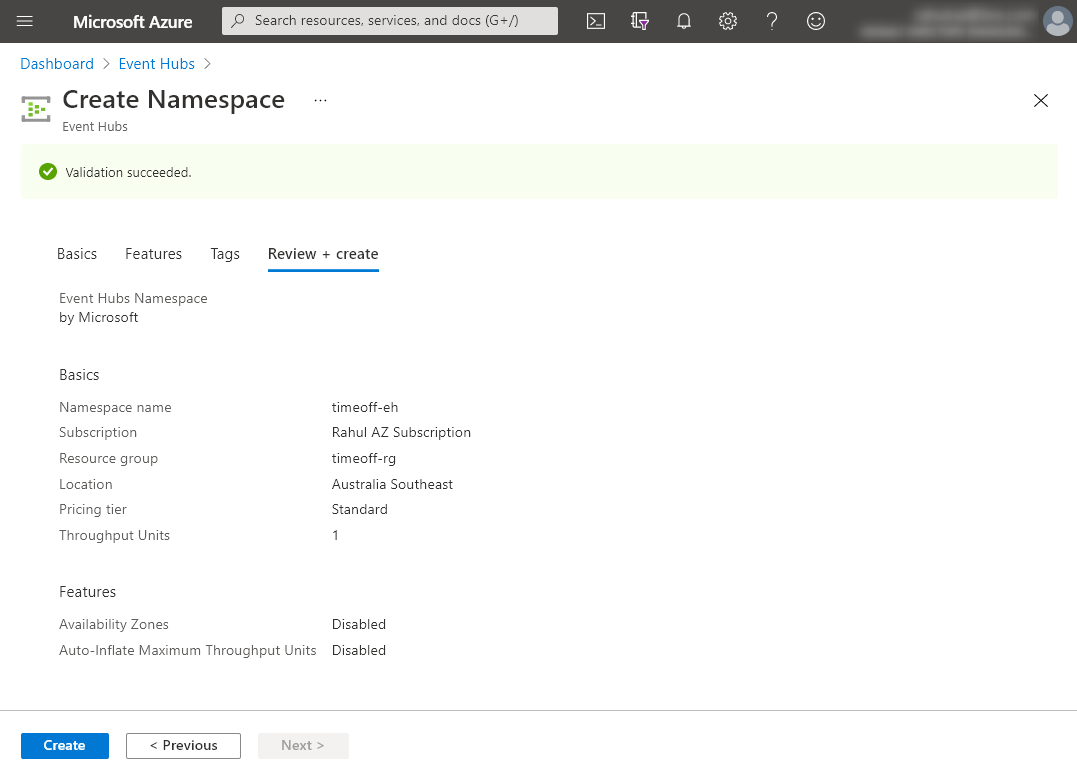Open the feedback smiley icon
Viewport: 1077px width, 774px height.
(x=815, y=21)
